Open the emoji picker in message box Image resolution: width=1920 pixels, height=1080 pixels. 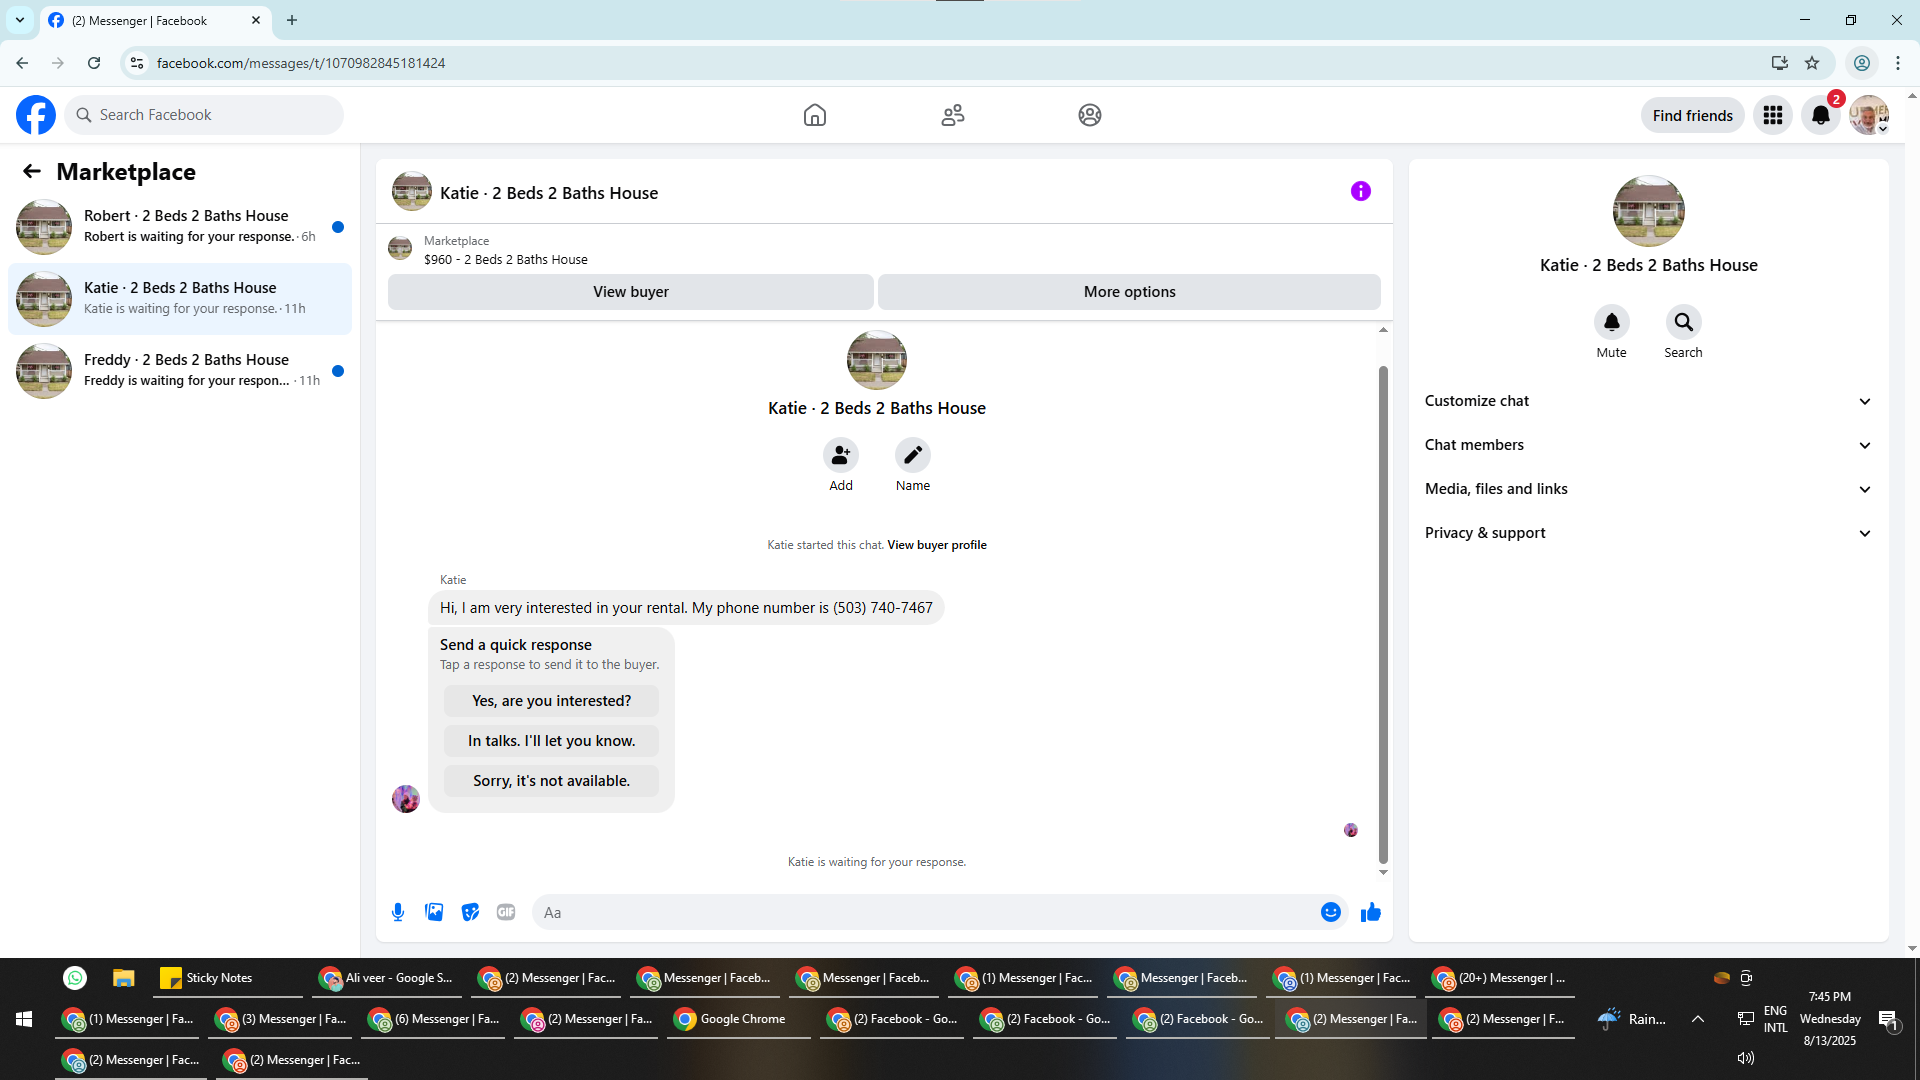coord(1330,912)
